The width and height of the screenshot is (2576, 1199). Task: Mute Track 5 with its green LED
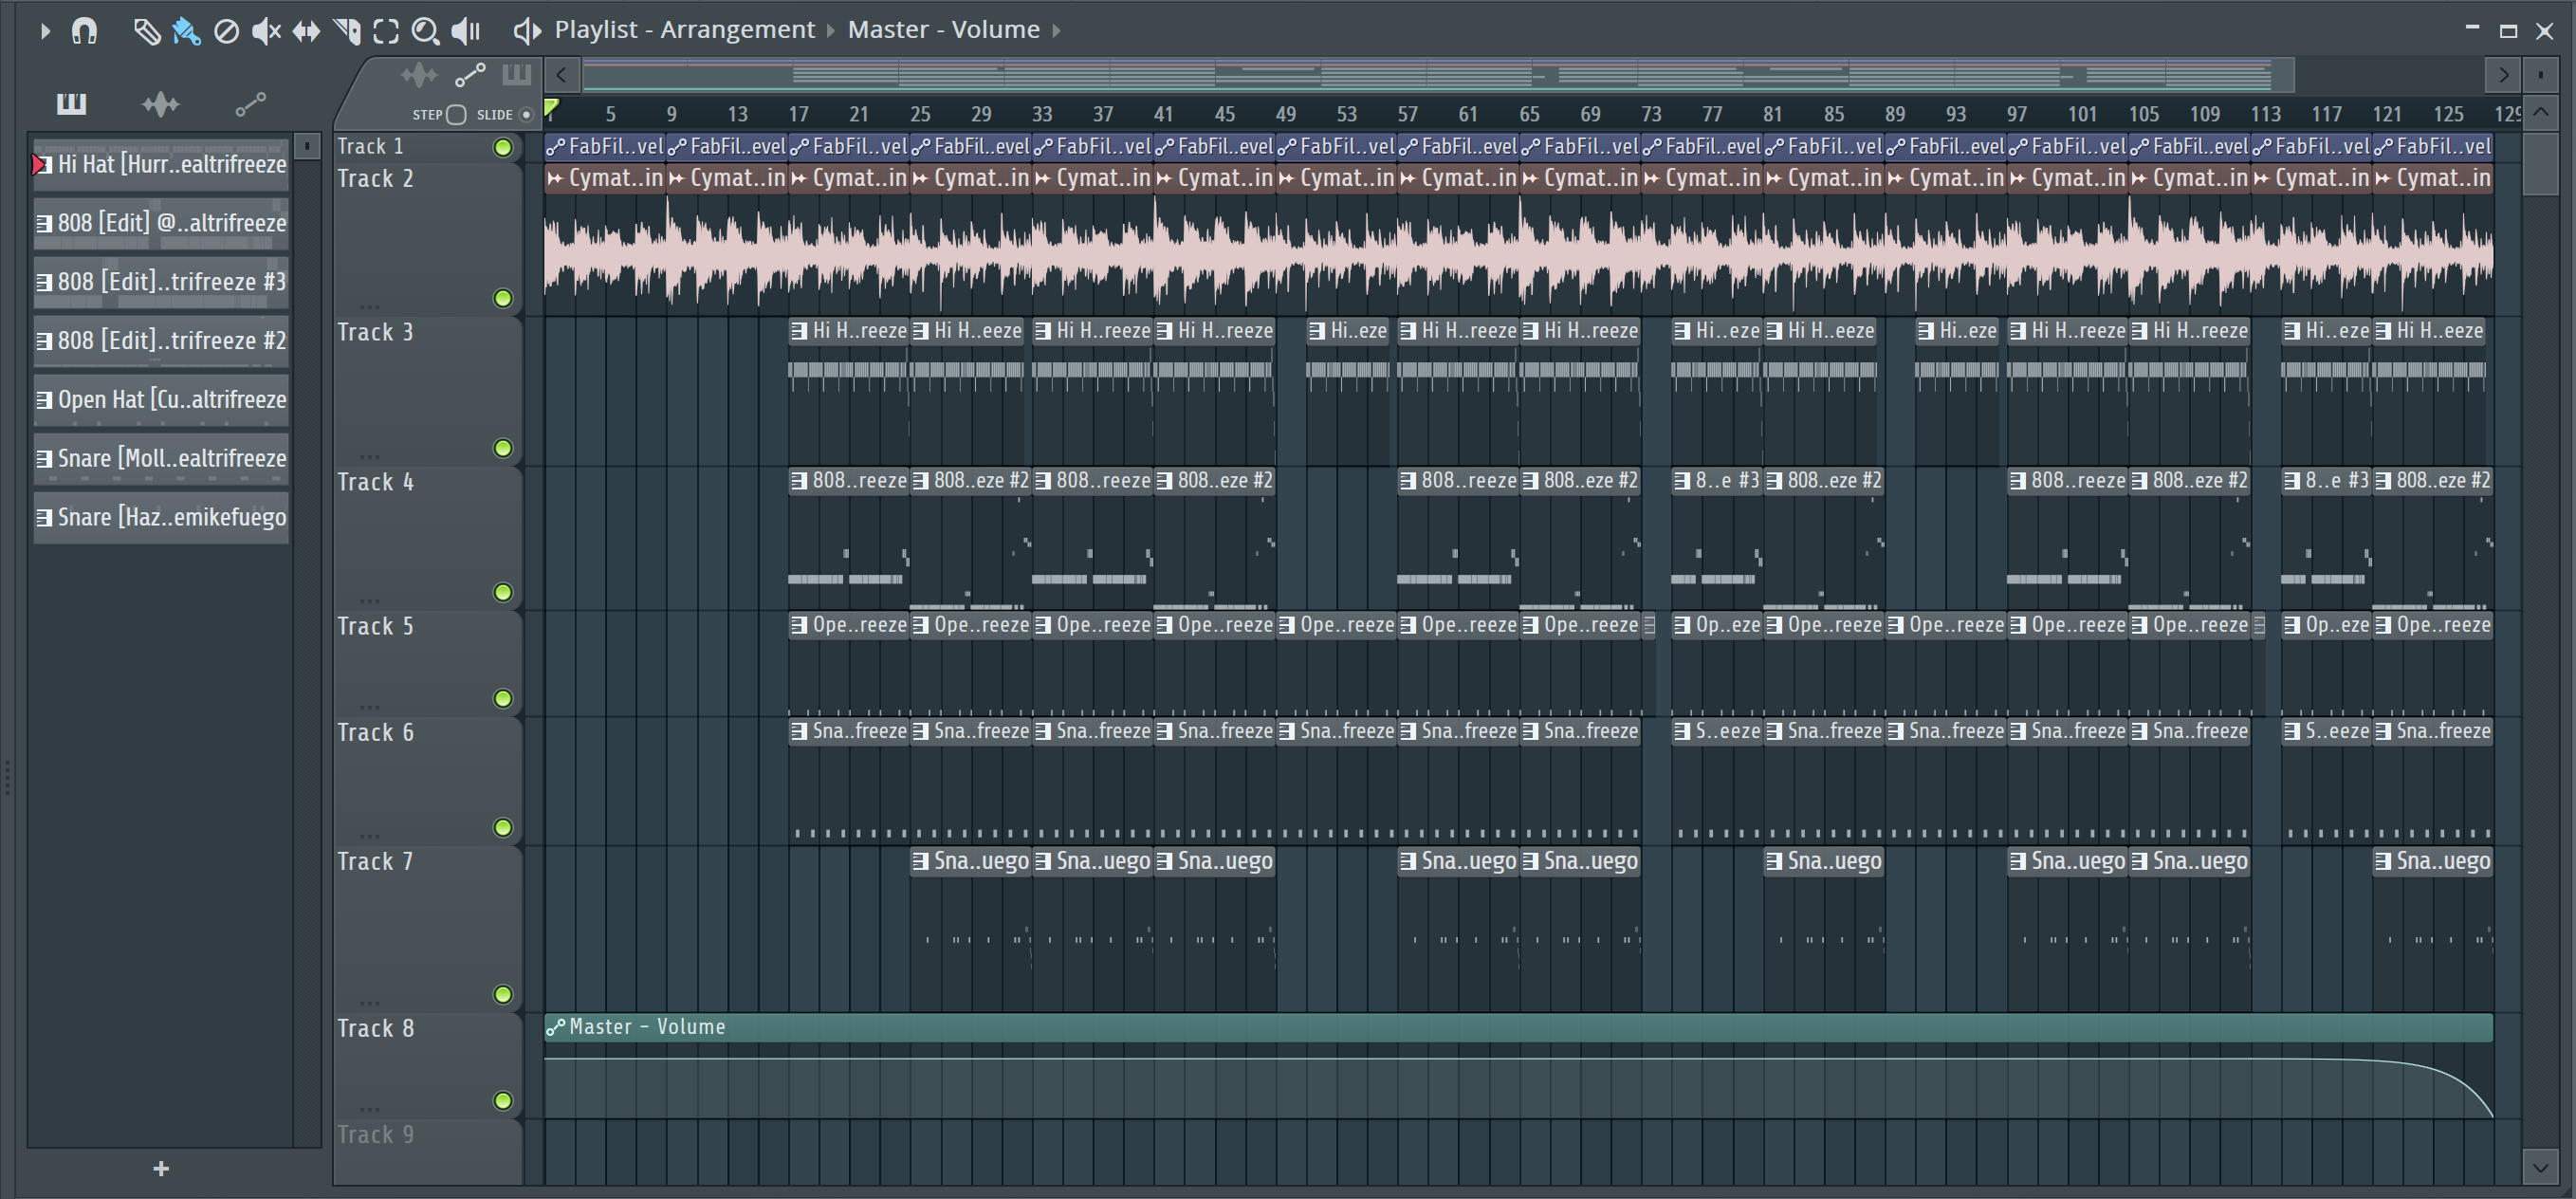pyautogui.click(x=503, y=698)
